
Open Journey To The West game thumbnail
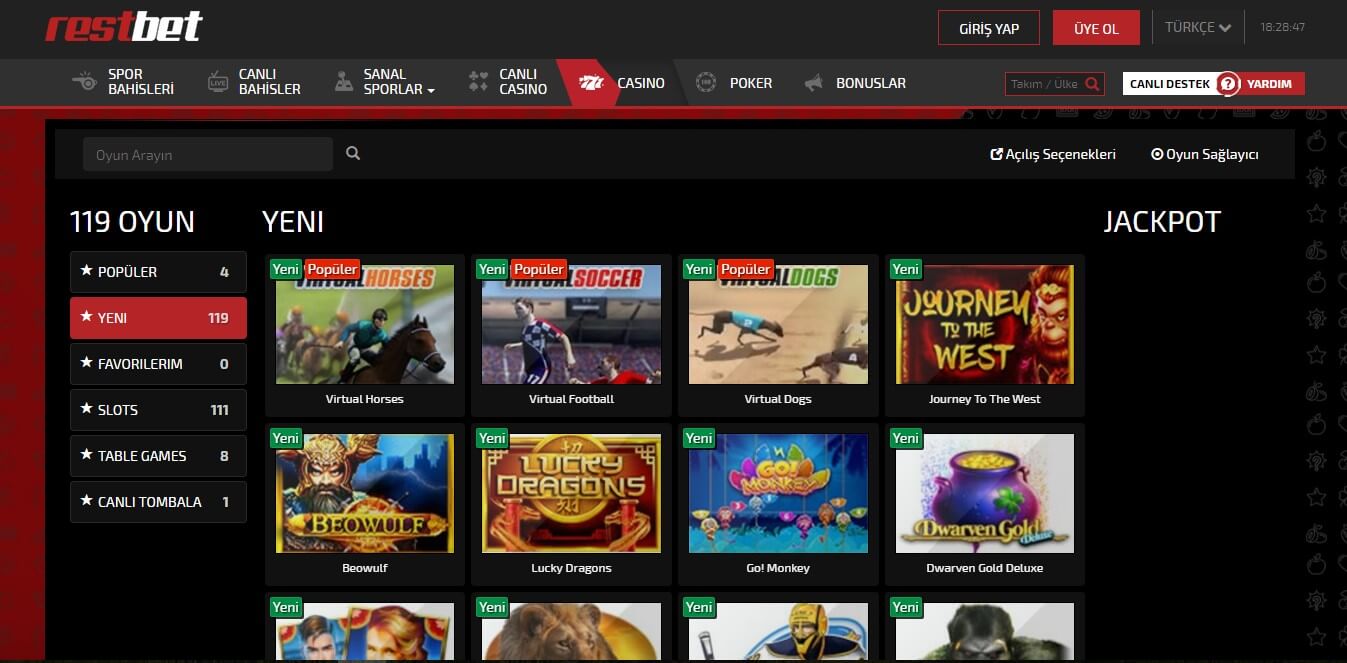985,324
